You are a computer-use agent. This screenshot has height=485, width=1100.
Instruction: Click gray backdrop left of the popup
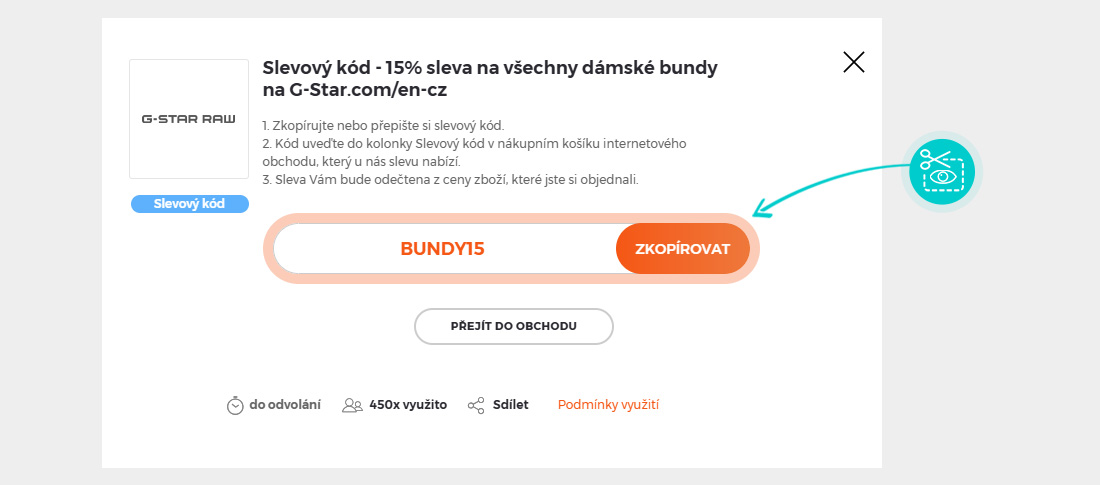point(50,242)
